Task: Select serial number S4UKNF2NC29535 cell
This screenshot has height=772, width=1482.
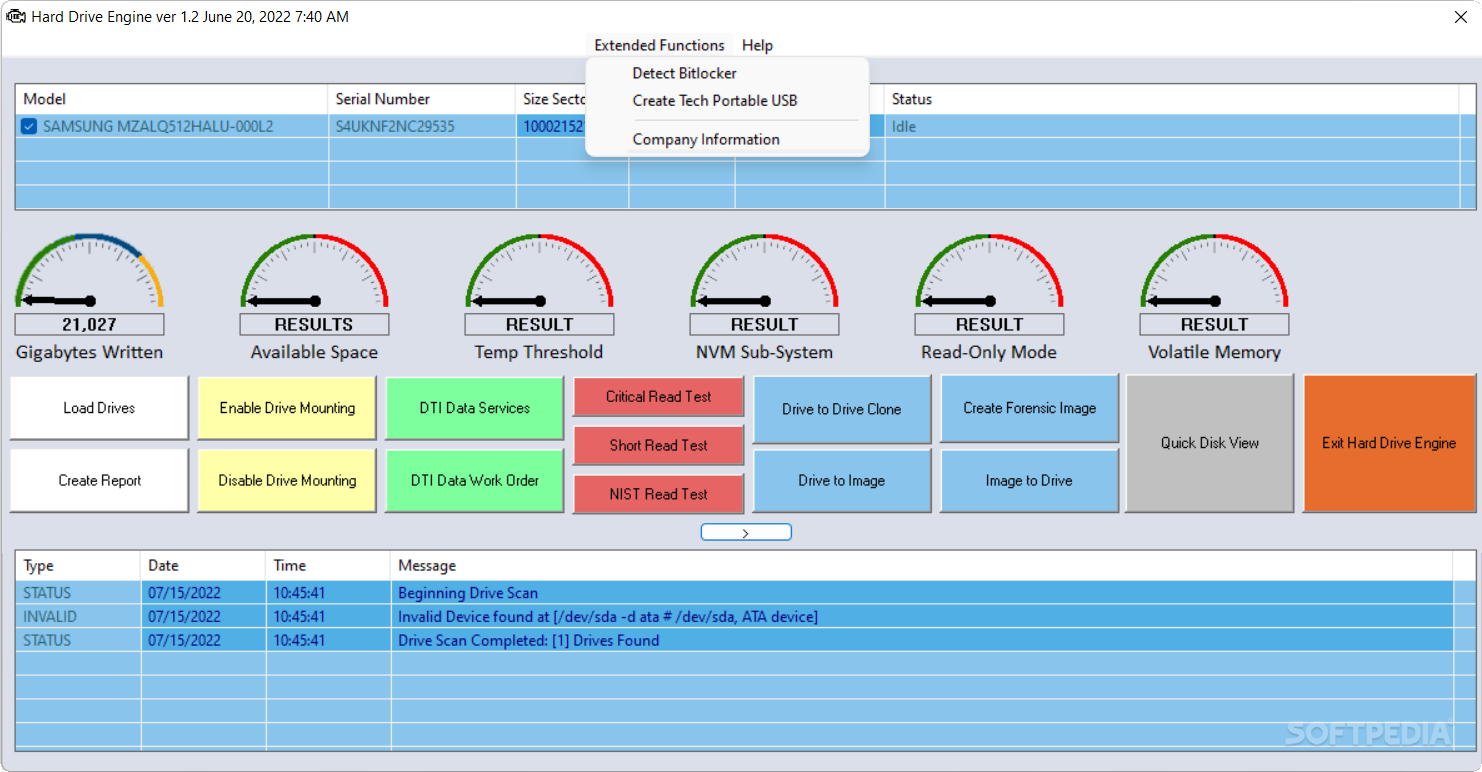Action: pos(421,127)
